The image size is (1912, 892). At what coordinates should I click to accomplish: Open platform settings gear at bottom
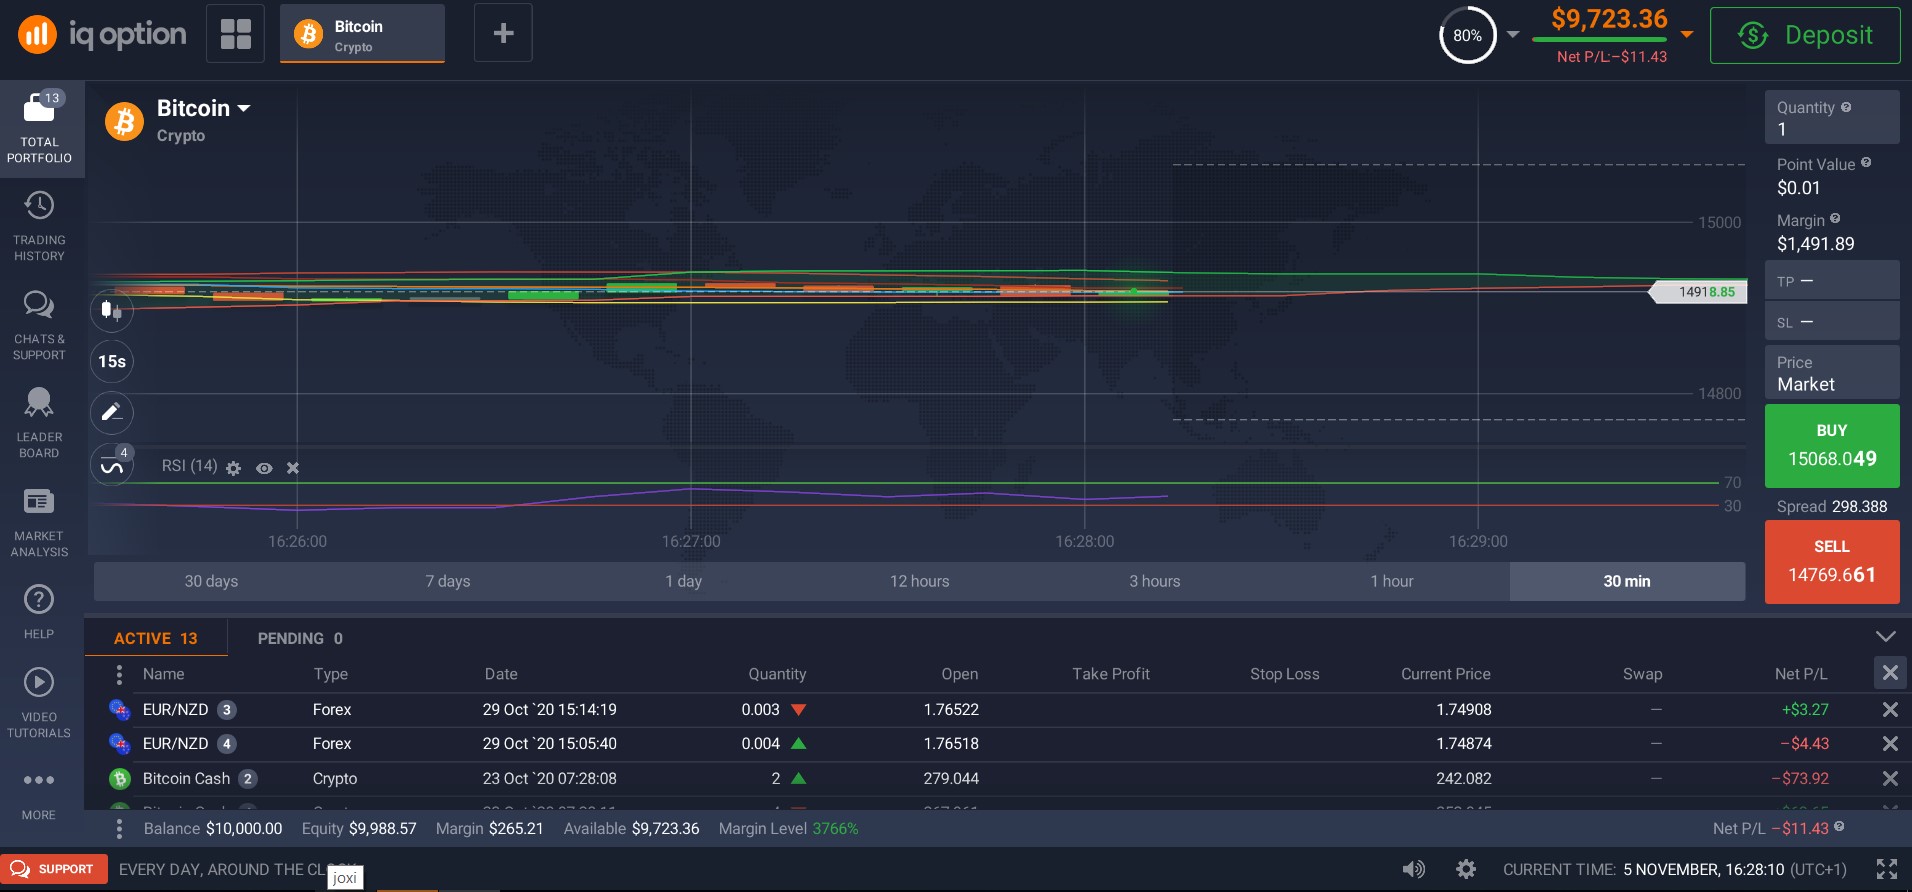pyautogui.click(x=1466, y=869)
